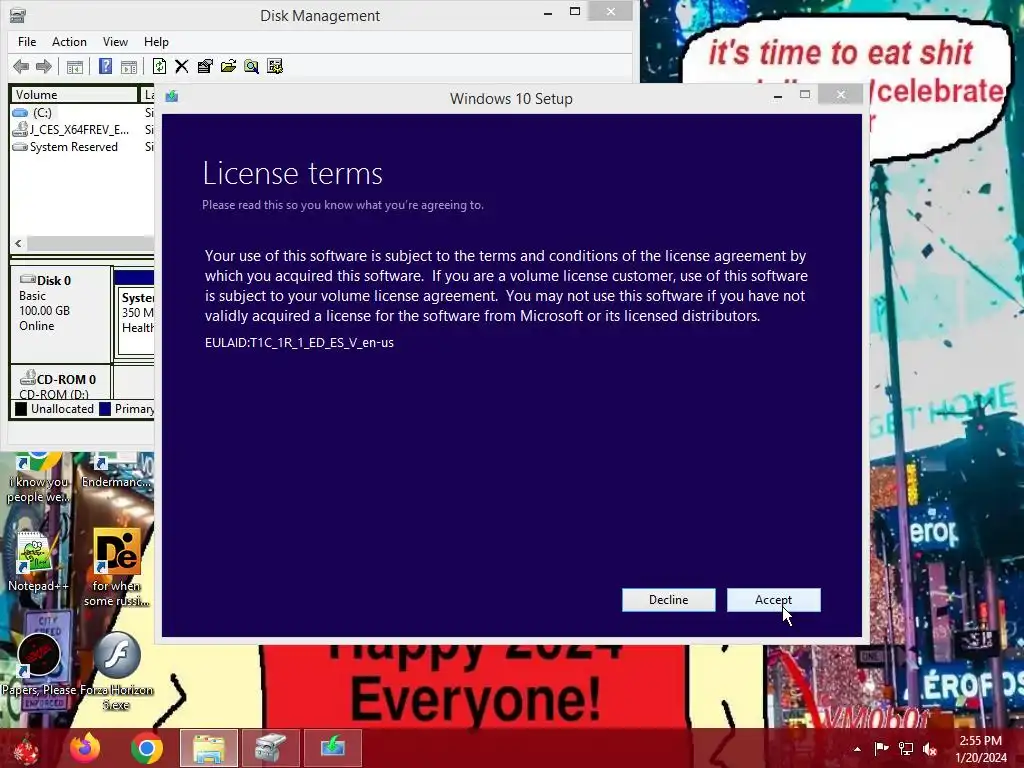
Task: Click the Action Center flag tray icon
Action: pos(881,749)
